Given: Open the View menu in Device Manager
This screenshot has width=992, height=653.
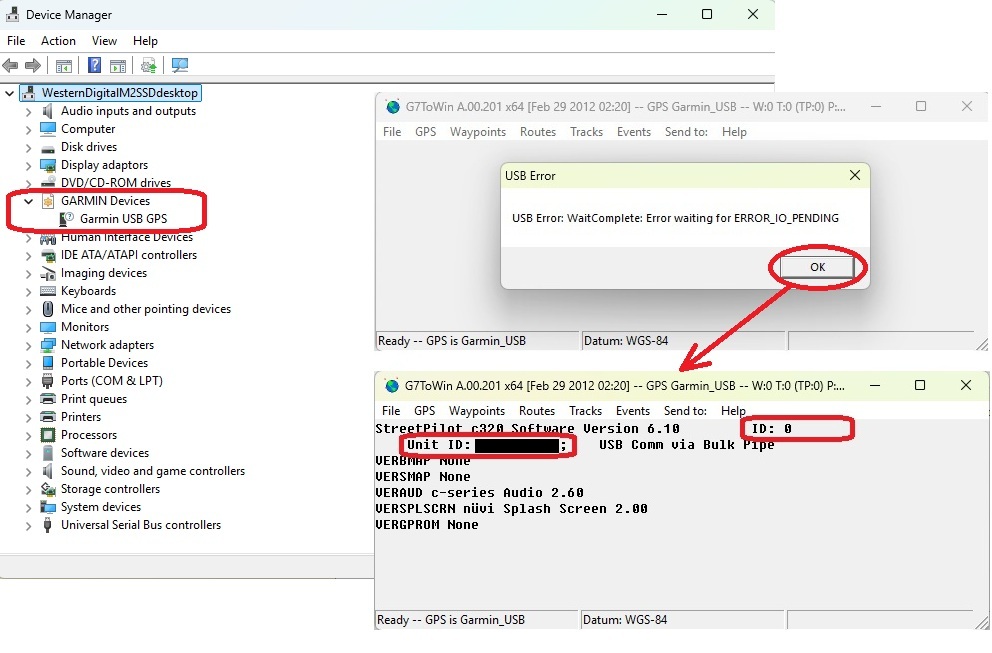Looking at the screenshot, I should [104, 40].
